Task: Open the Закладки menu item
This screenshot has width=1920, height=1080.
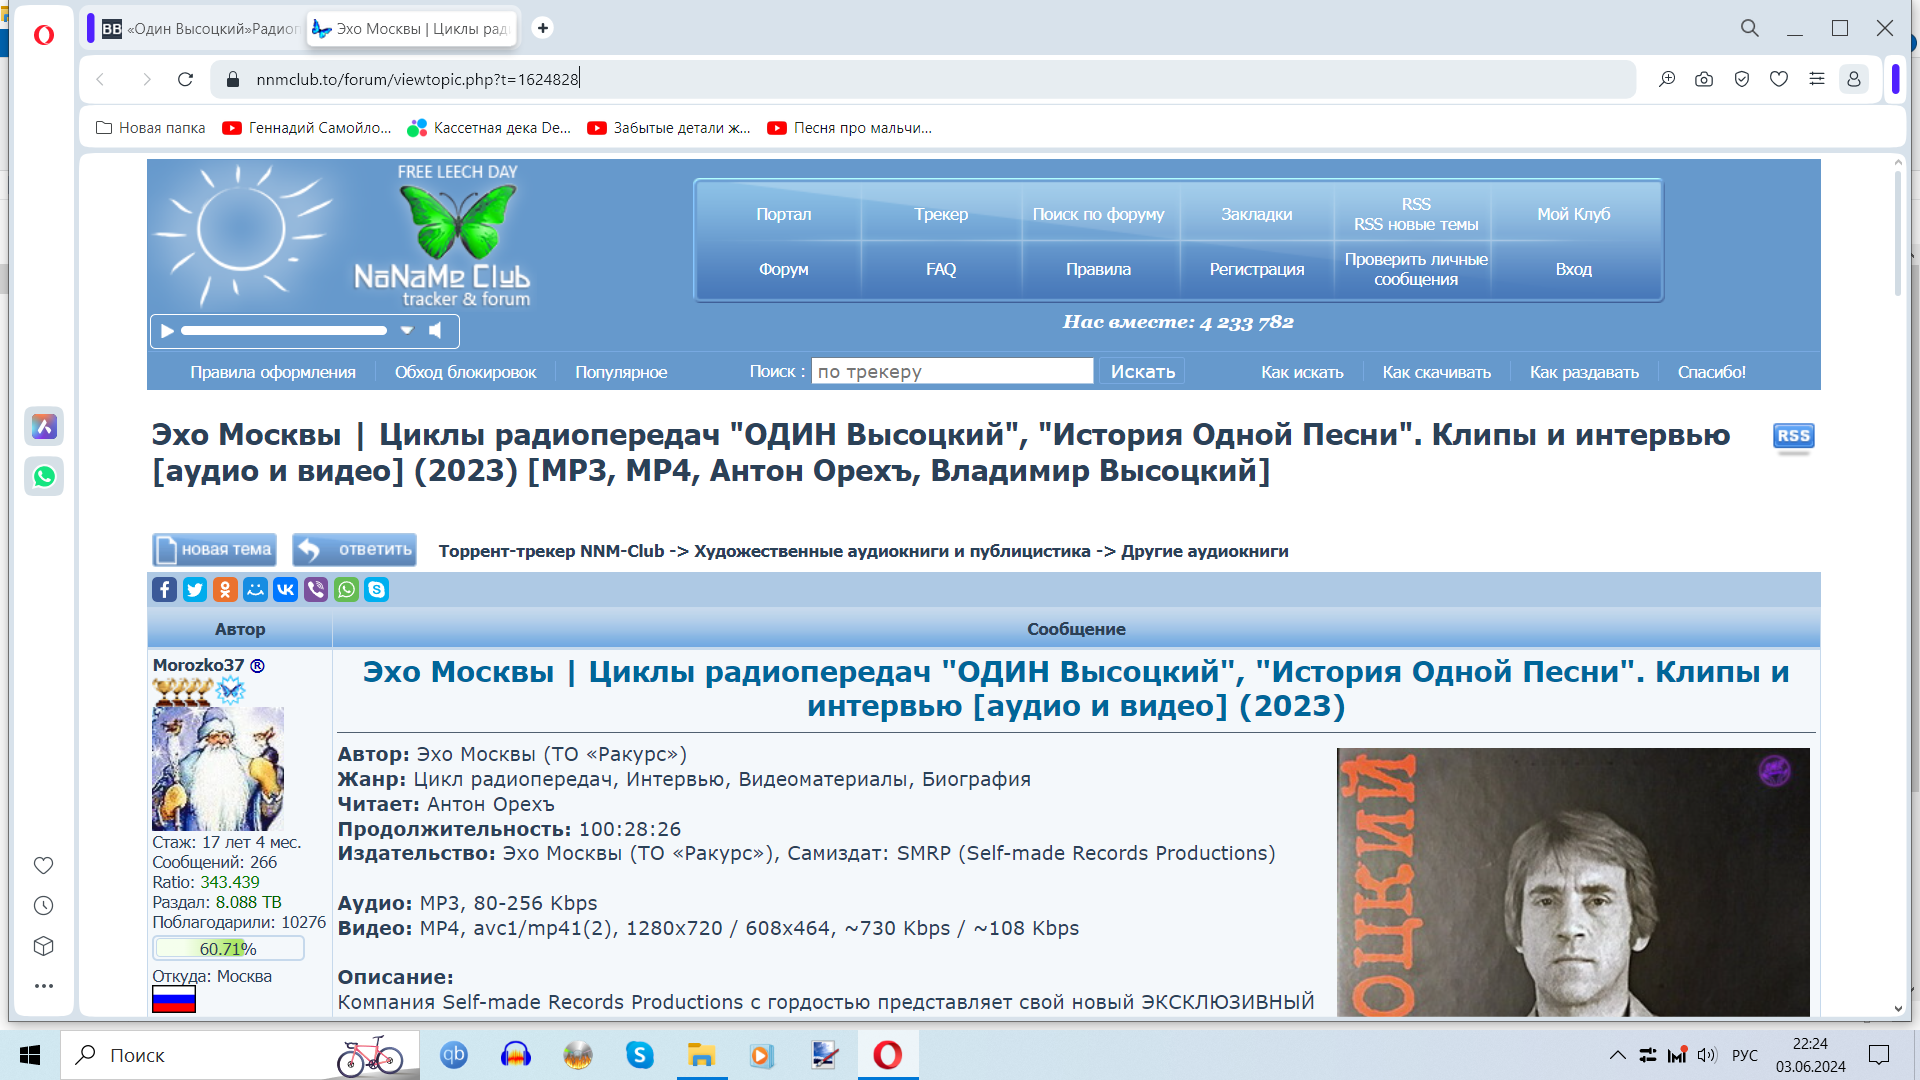Action: (x=1256, y=214)
